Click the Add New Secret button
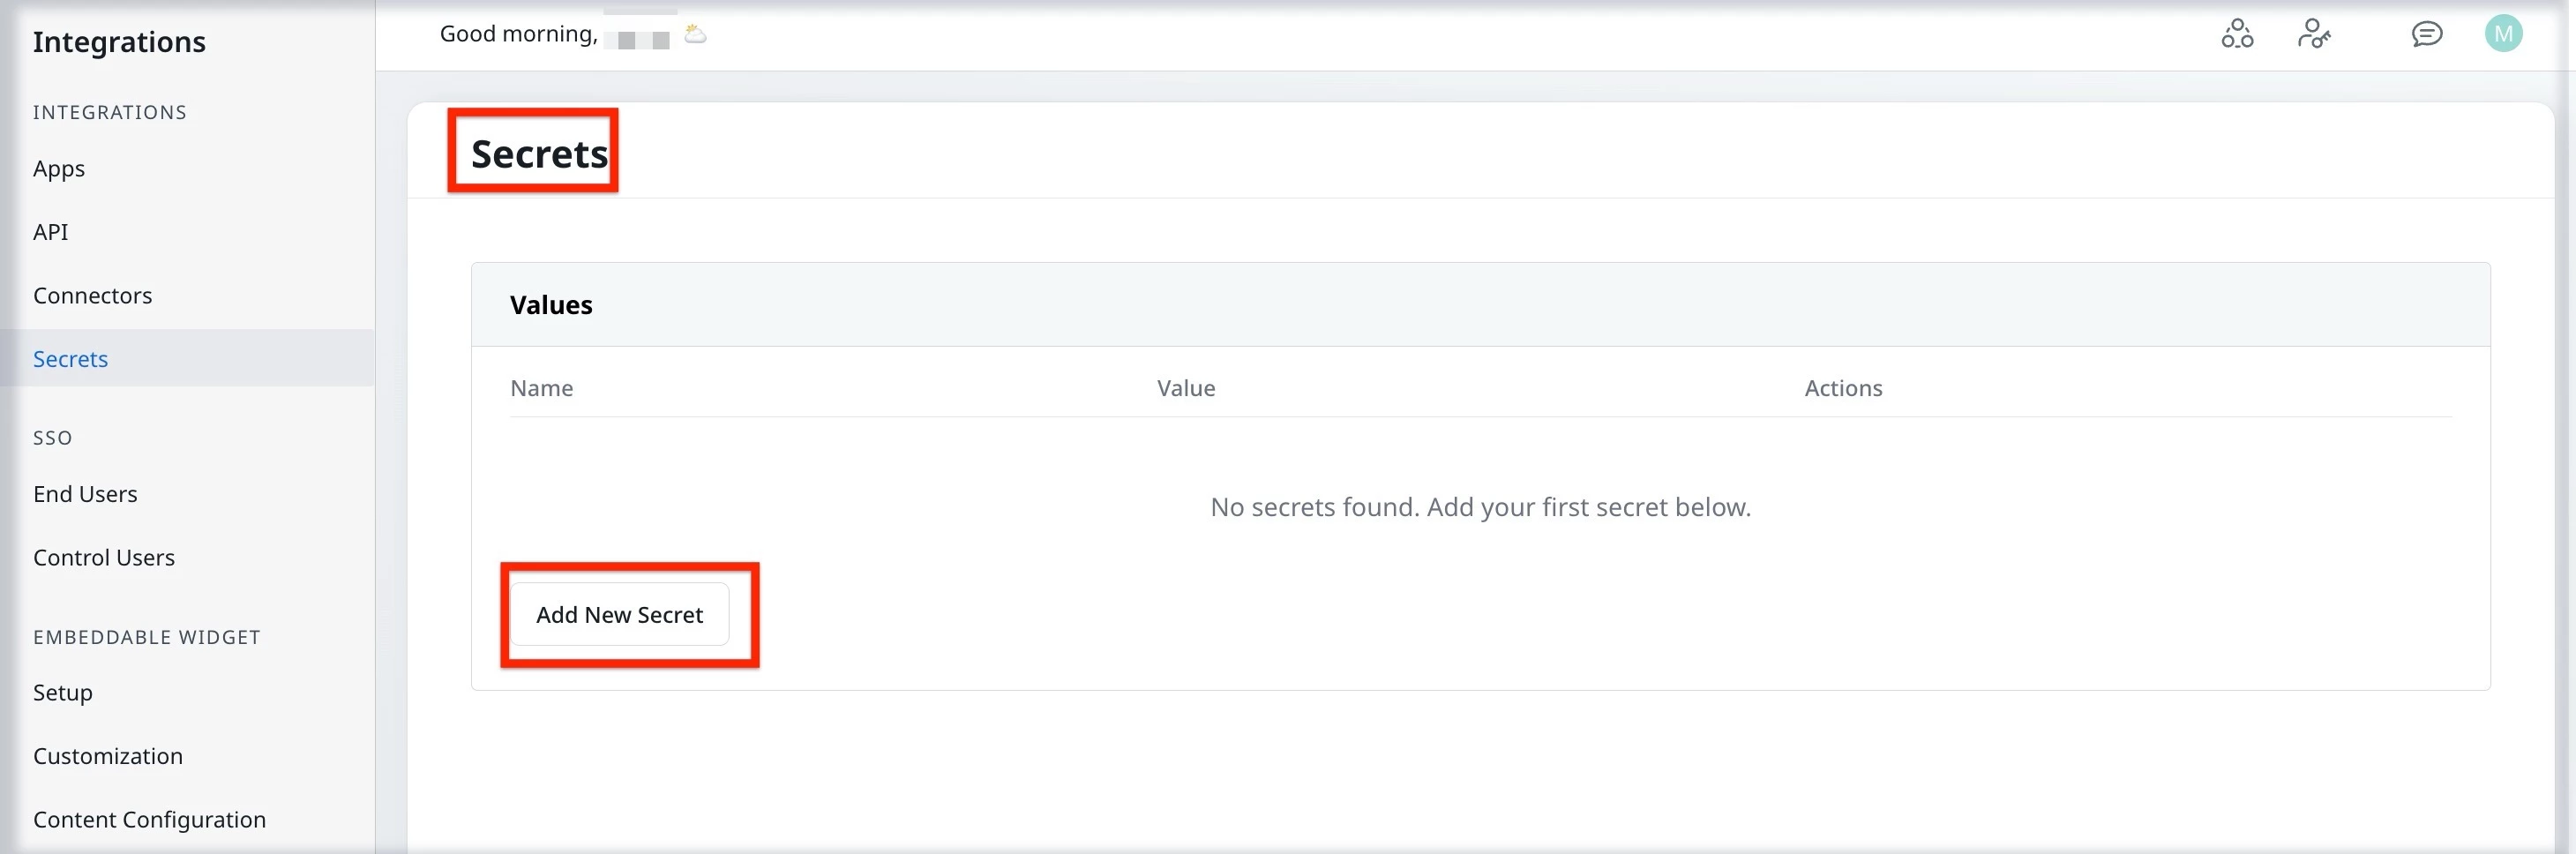Image resolution: width=2576 pixels, height=854 pixels. [x=618, y=614]
